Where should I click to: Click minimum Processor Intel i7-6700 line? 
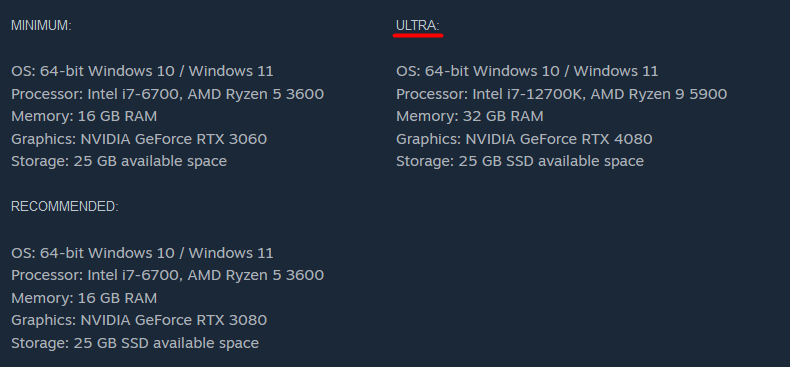(x=167, y=94)
